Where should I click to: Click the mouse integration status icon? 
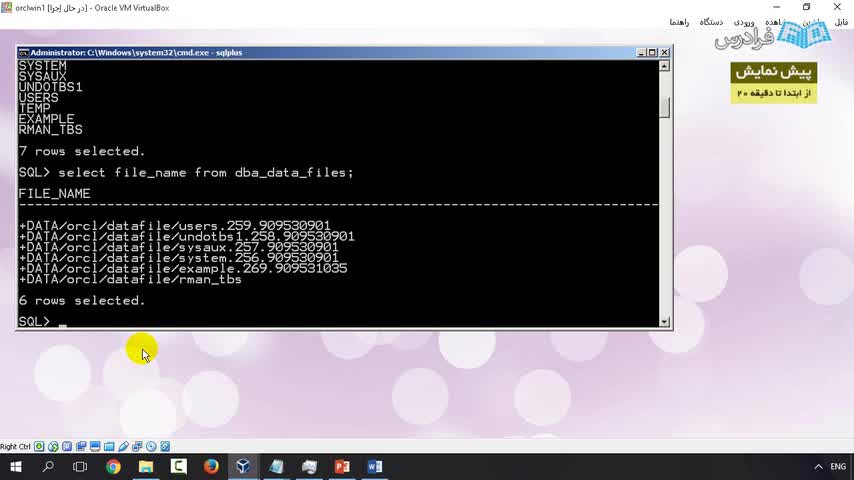click(53, 446)
